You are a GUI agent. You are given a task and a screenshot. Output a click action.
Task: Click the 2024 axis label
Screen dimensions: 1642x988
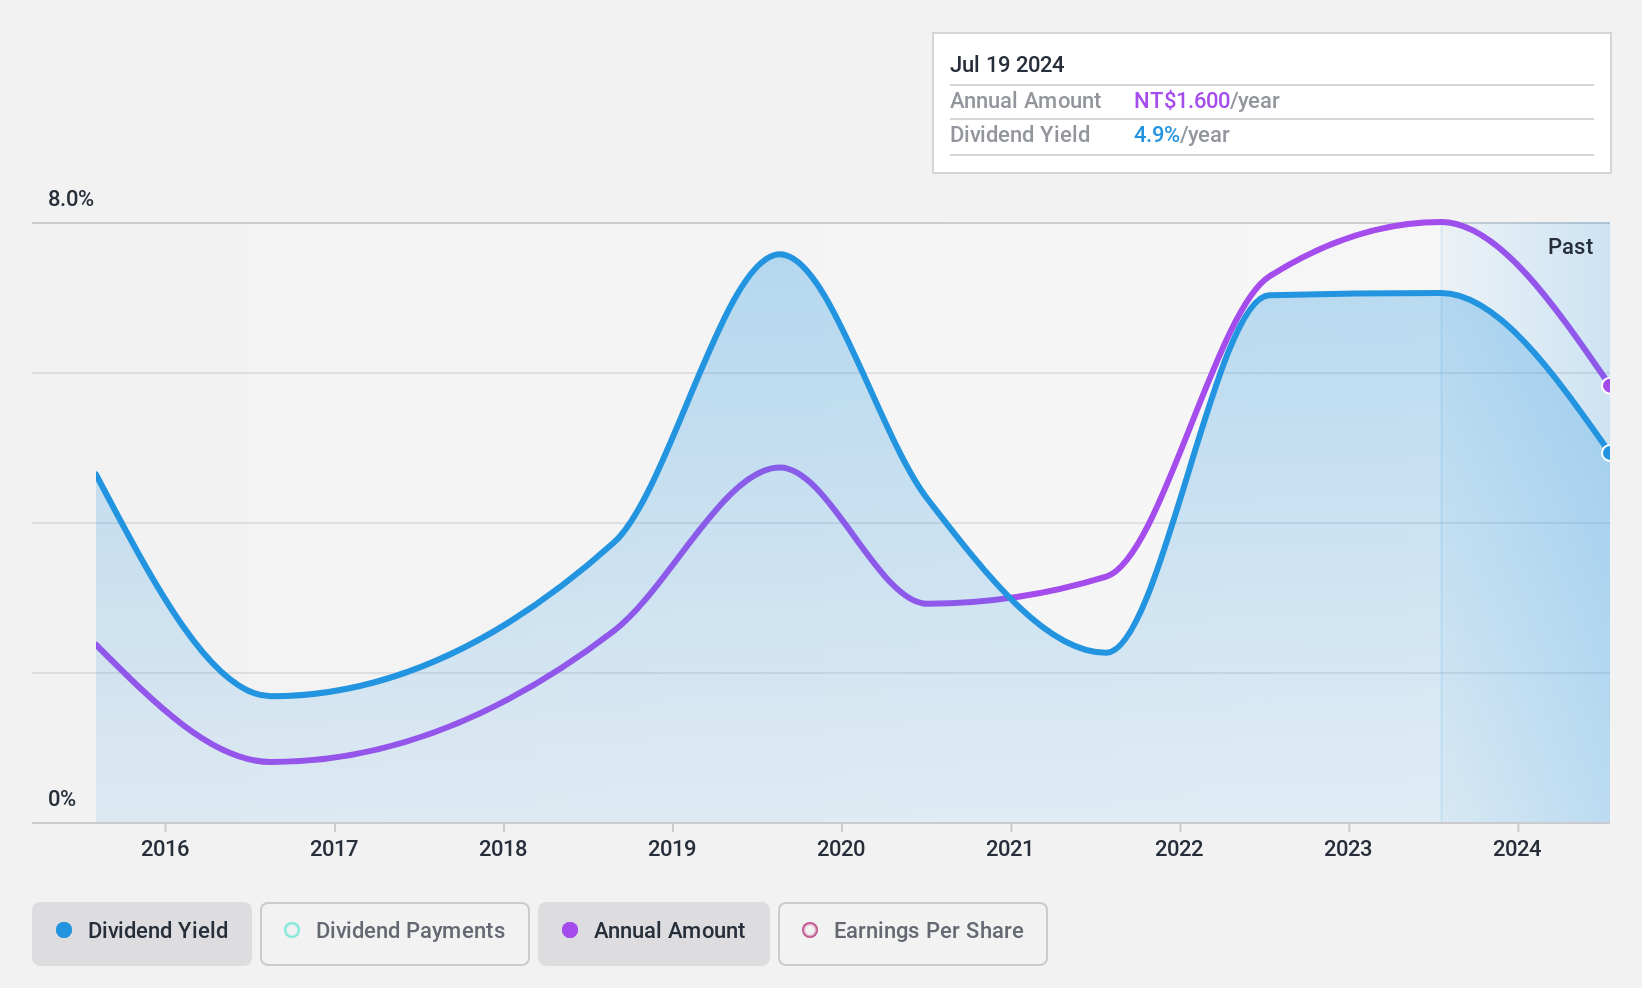click(x=1517, y=849)
